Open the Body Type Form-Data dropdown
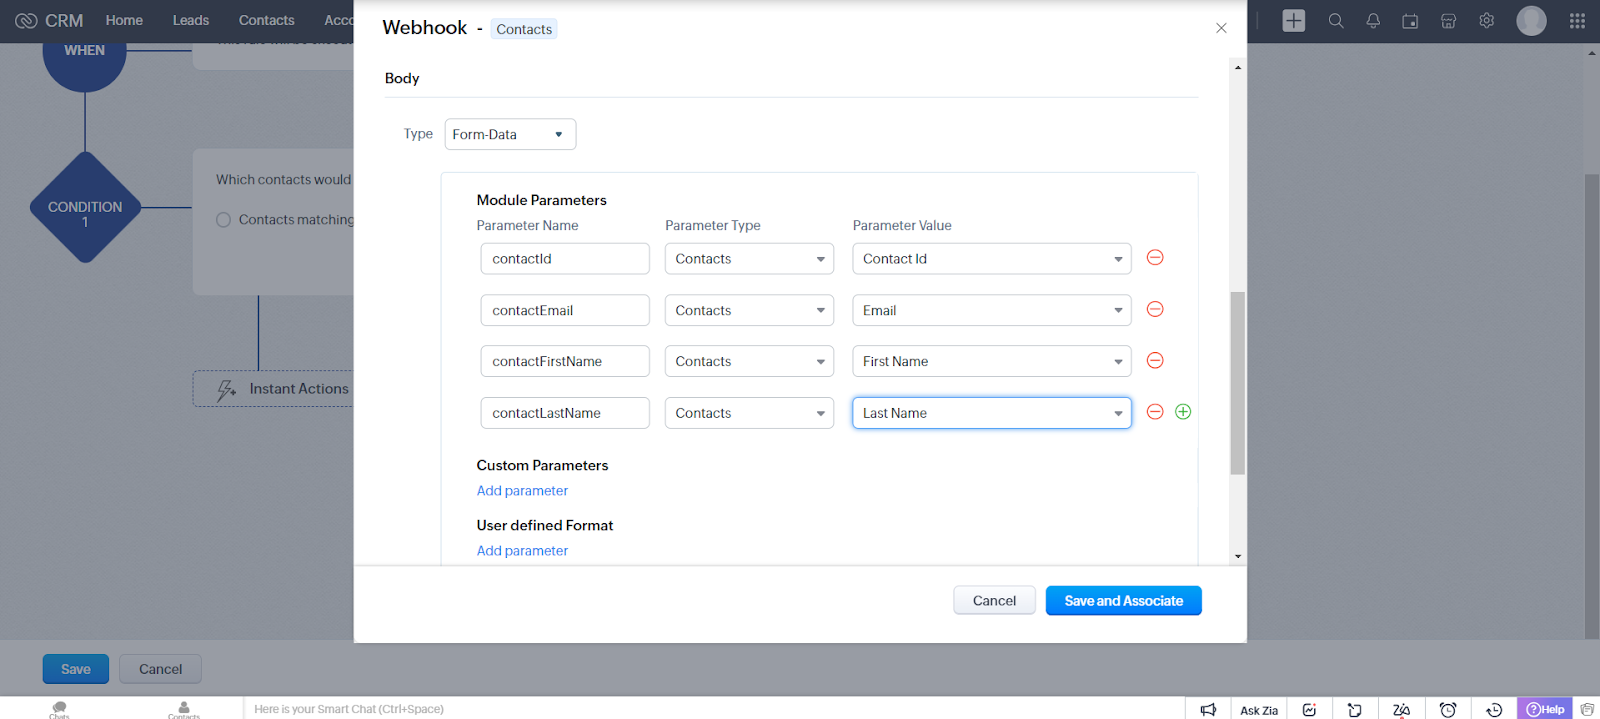The width and height of the screenshot is (1600, 719). (x=510, y=134)
